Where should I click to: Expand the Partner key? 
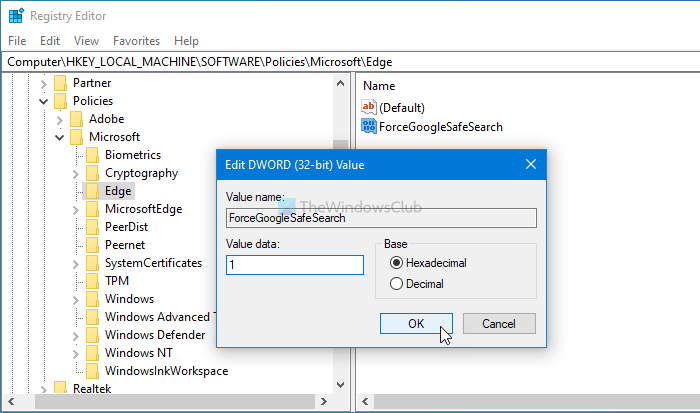coord(43,83)
